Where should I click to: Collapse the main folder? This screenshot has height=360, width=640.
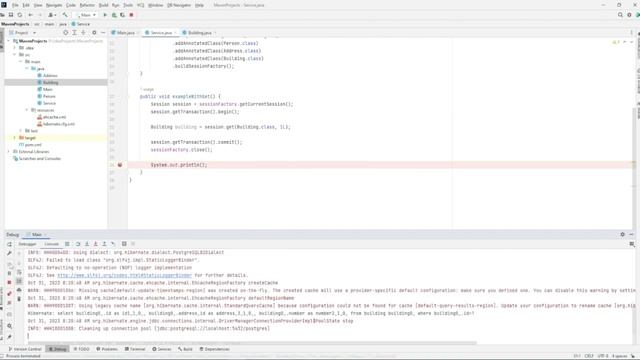21,62
